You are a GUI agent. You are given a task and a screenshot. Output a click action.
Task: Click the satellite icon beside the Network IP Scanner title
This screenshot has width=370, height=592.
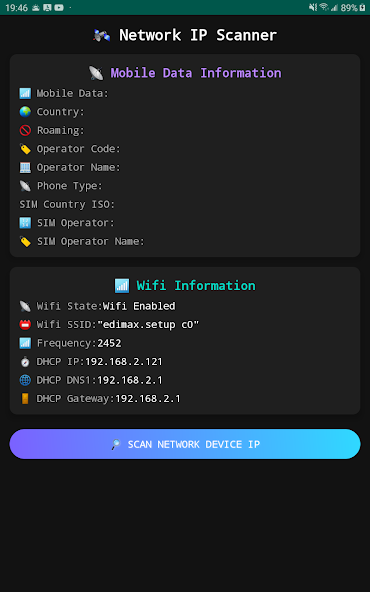click(x=102, y=35)
